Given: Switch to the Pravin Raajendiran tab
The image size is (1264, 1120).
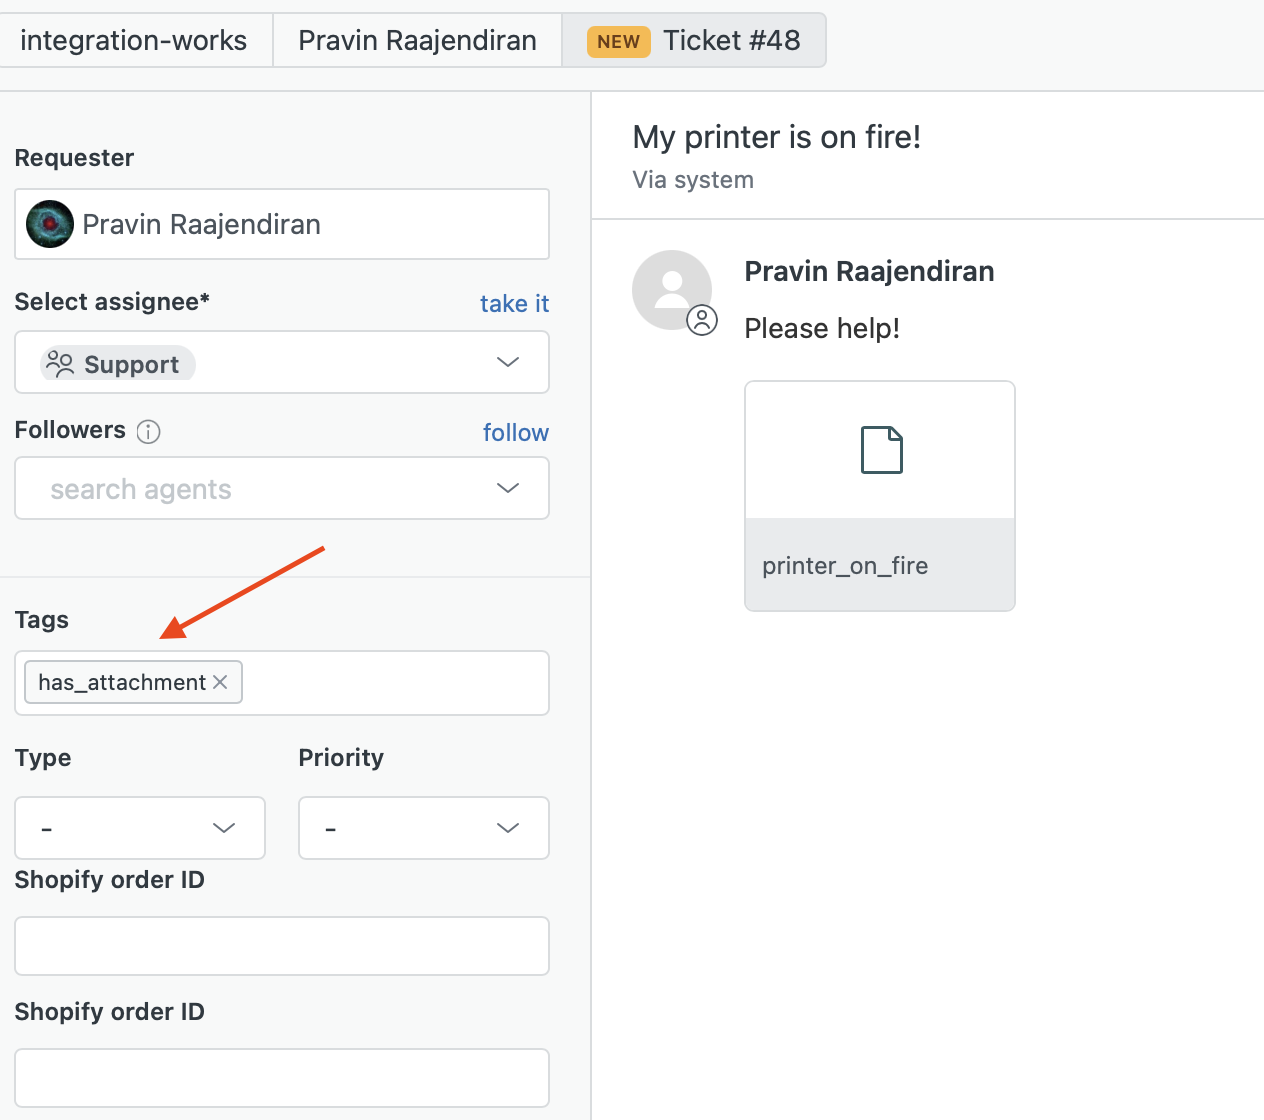Looking at the screenshot, I should pos(417,40).
